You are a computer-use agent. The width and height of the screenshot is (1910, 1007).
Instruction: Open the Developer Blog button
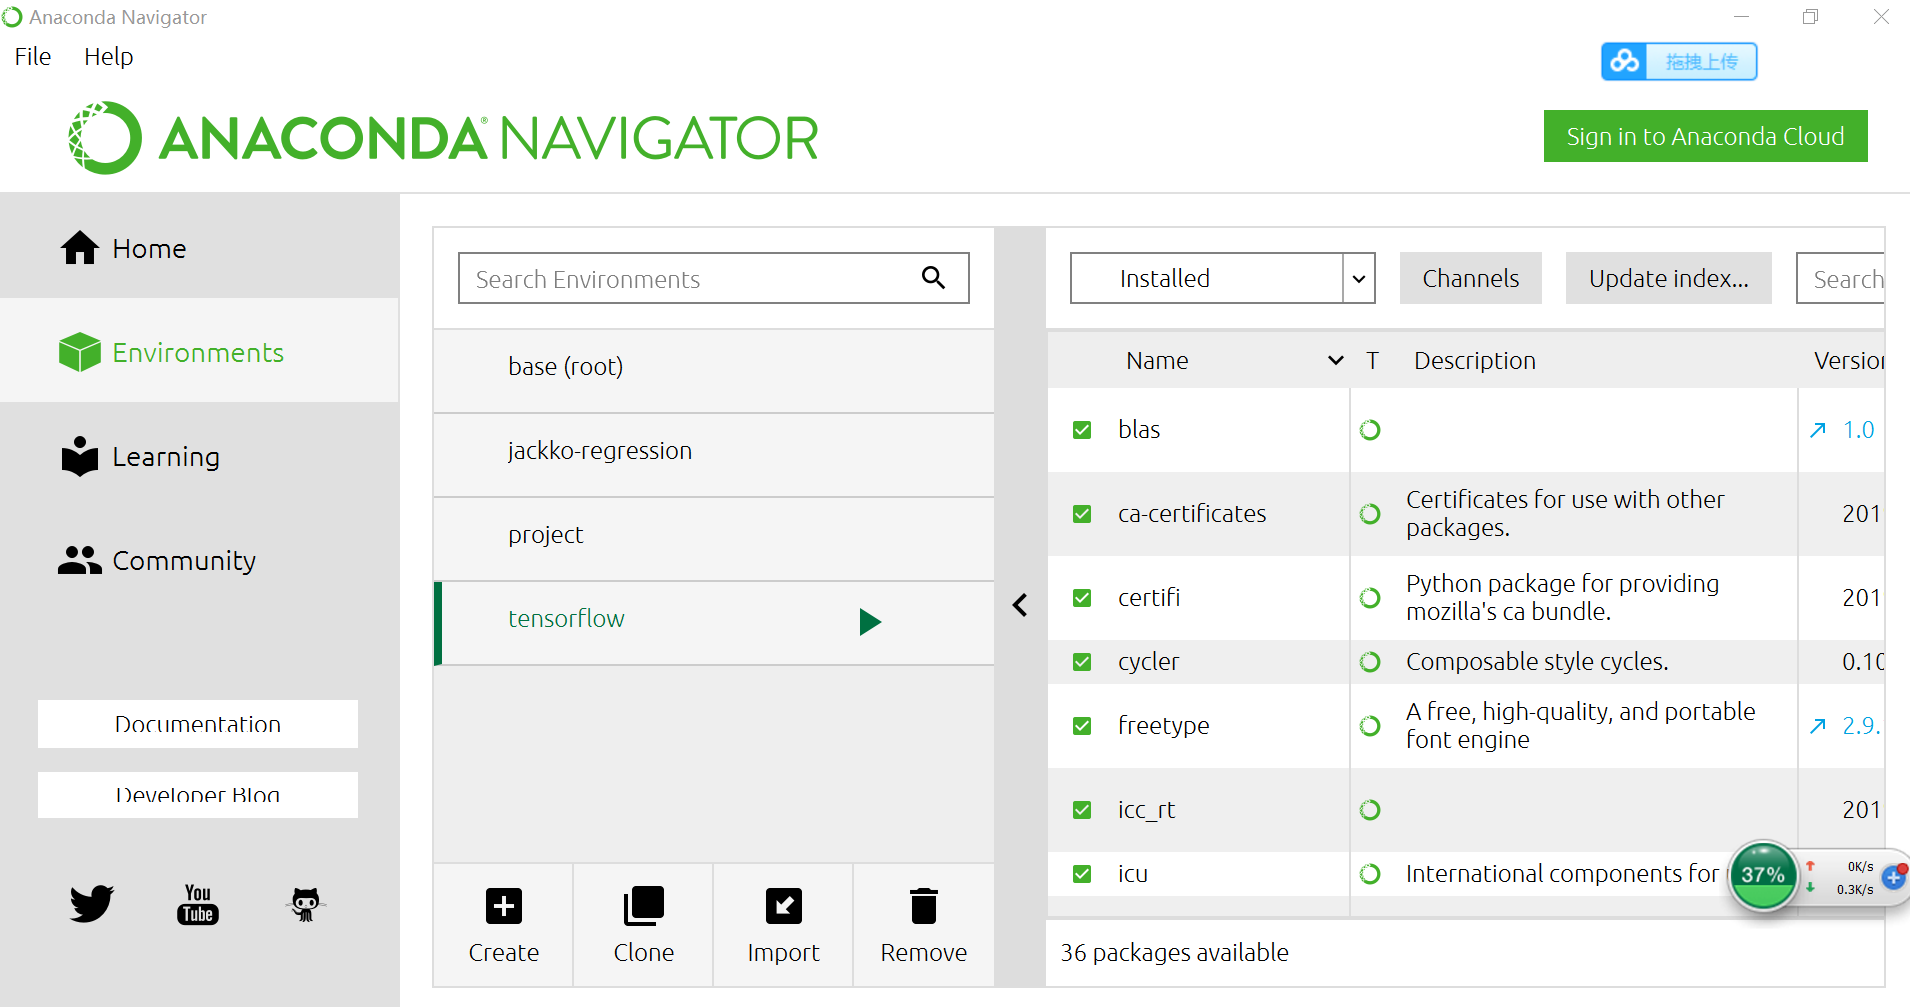pyautogui.click(x=198, y=795)
